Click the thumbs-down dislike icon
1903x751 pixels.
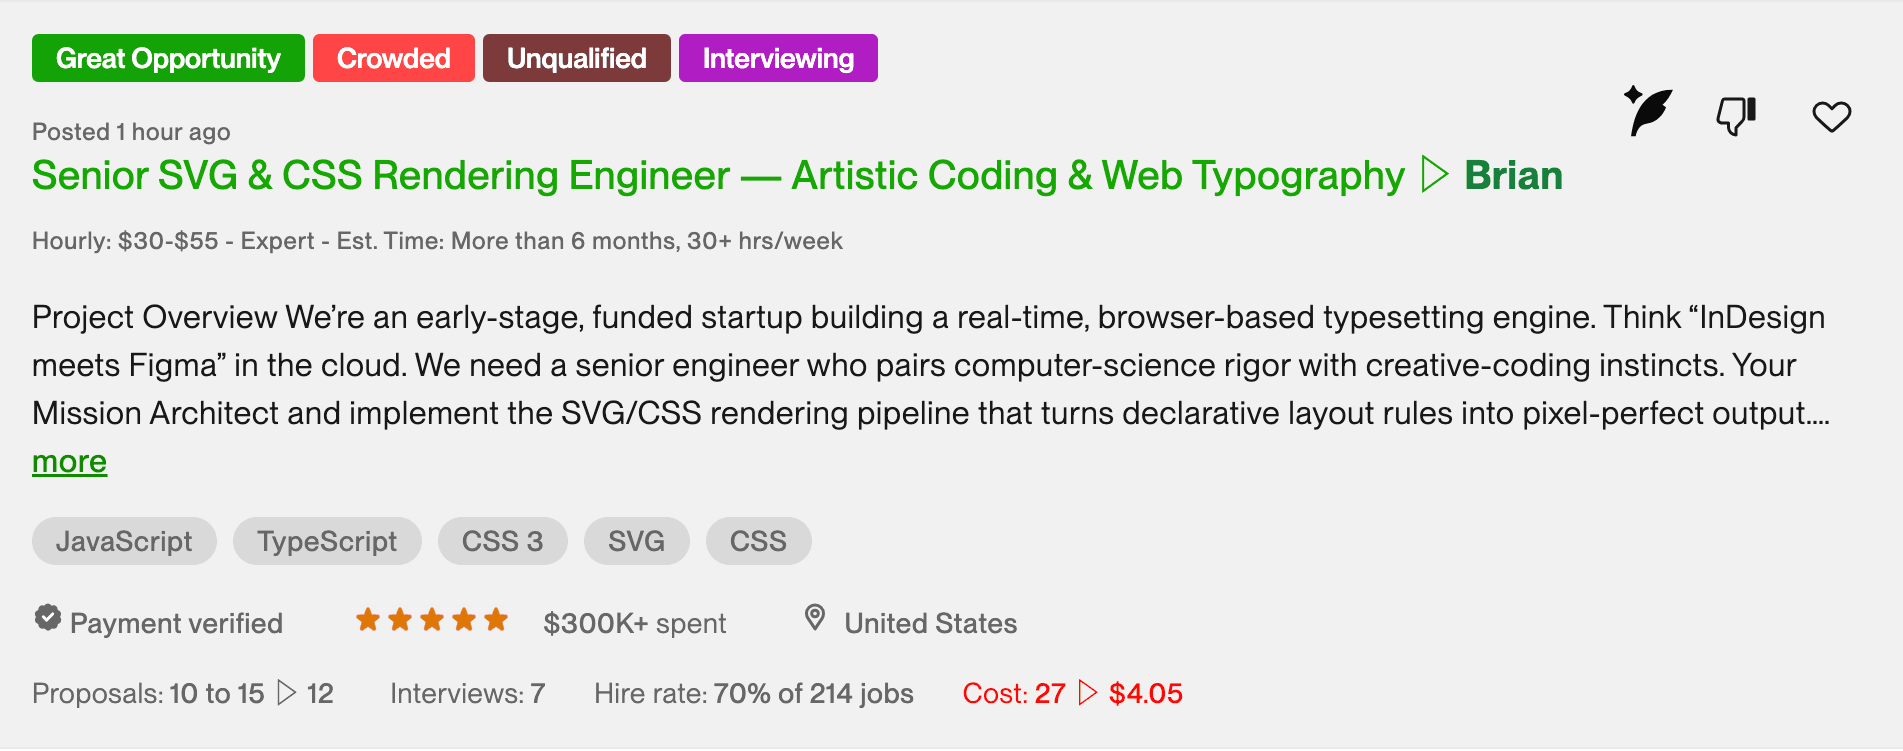point(1736,115)
